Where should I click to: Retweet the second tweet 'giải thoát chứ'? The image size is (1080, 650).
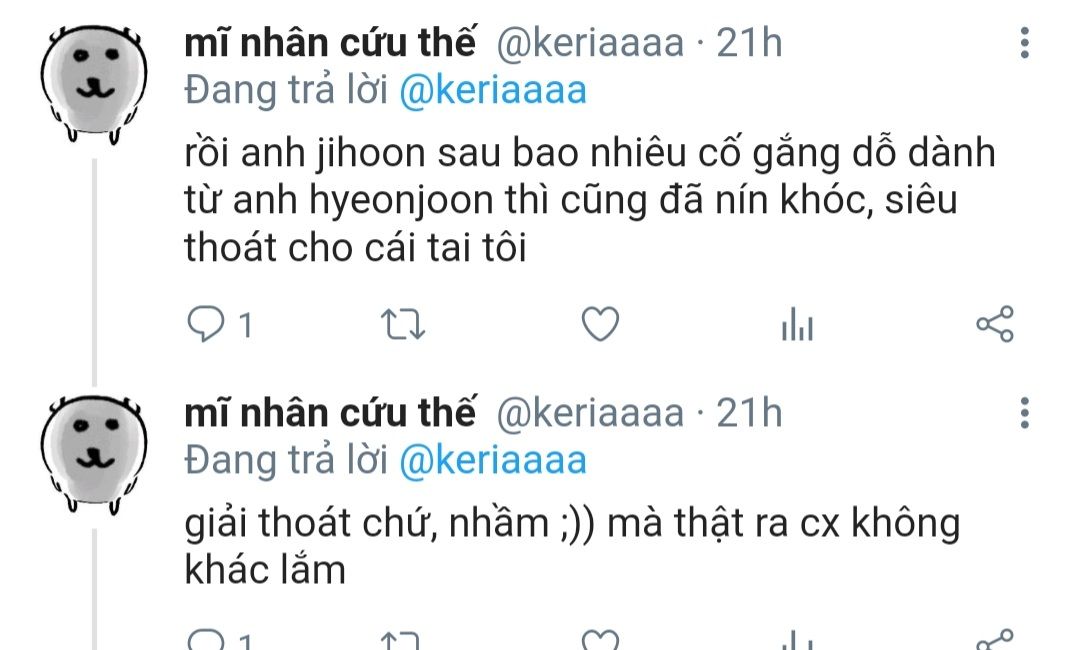point(404,640)
